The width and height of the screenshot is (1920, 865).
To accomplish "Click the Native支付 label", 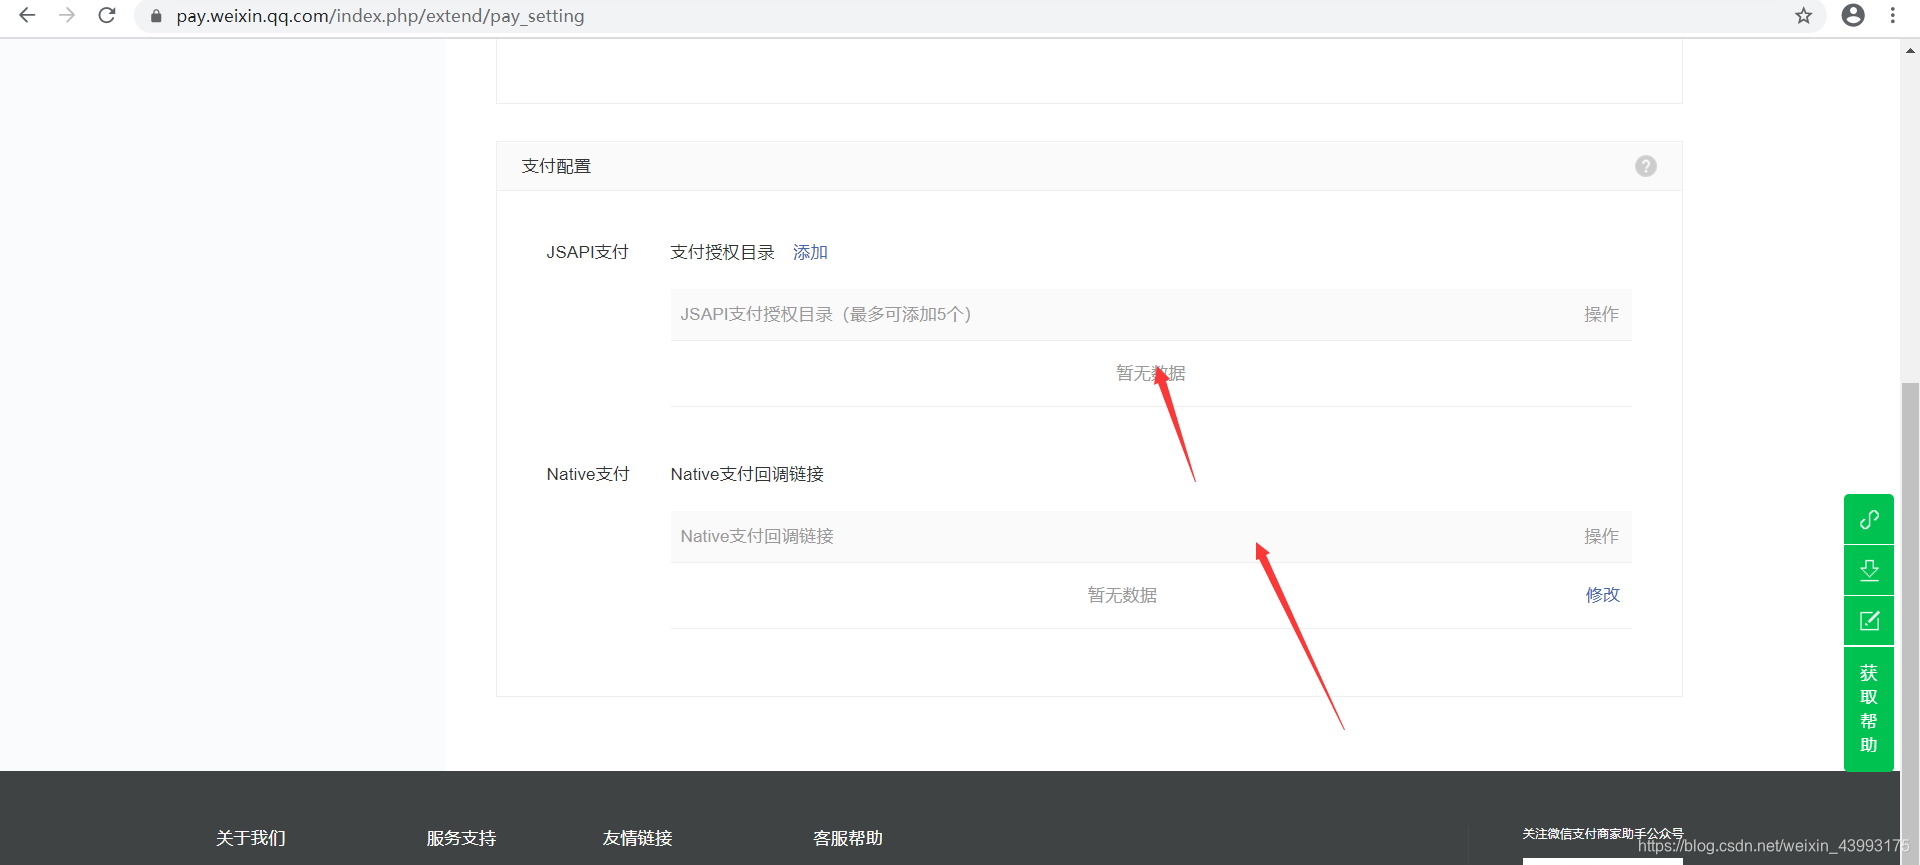I will coord(588,474).
